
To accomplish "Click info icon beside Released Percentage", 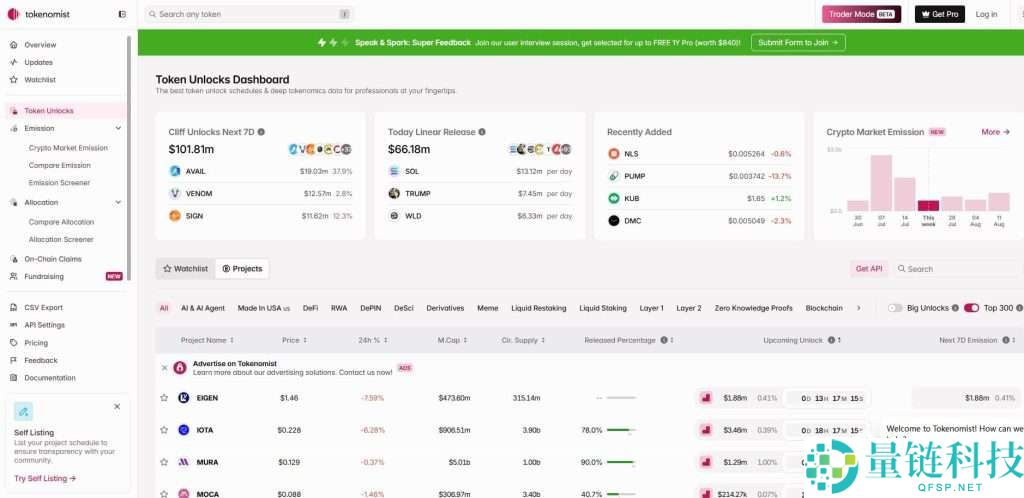I will pyautogui.click(x=664, y=340).
